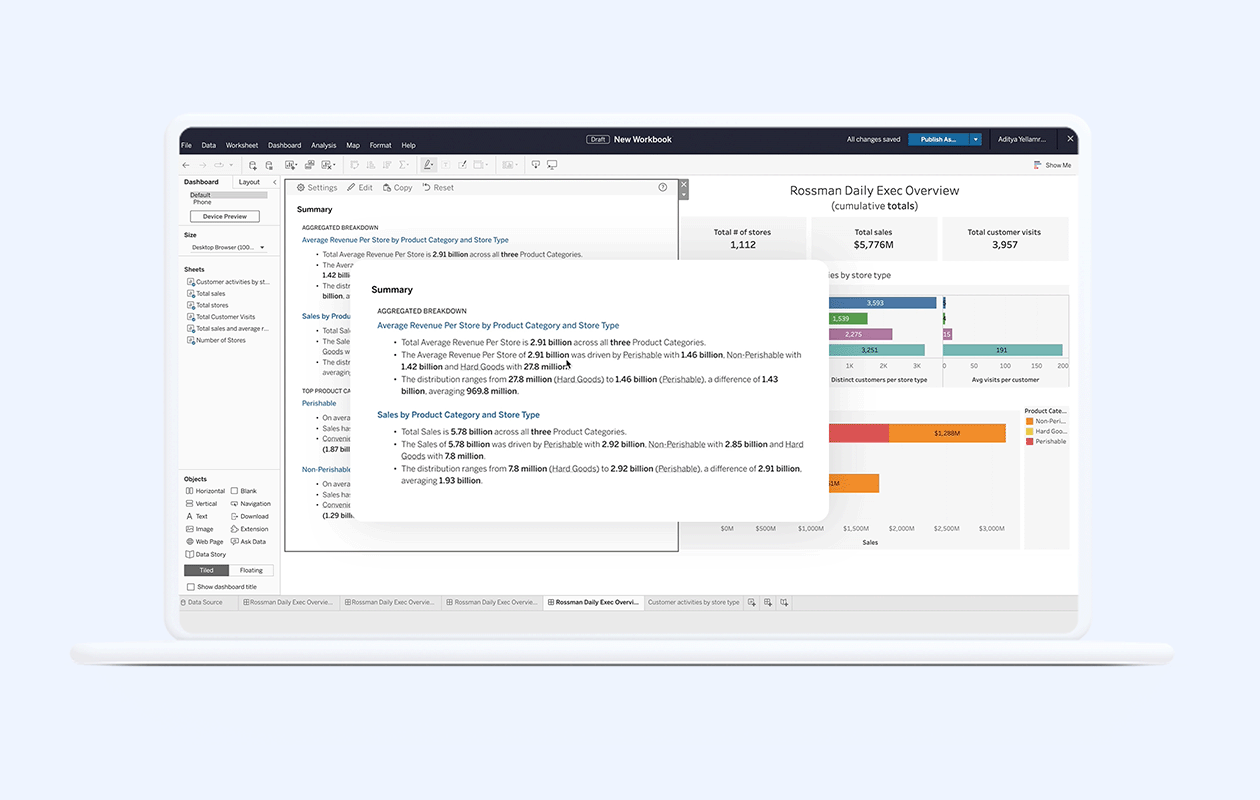
Task: Select the Ask Data object
Action: (248, 542)
